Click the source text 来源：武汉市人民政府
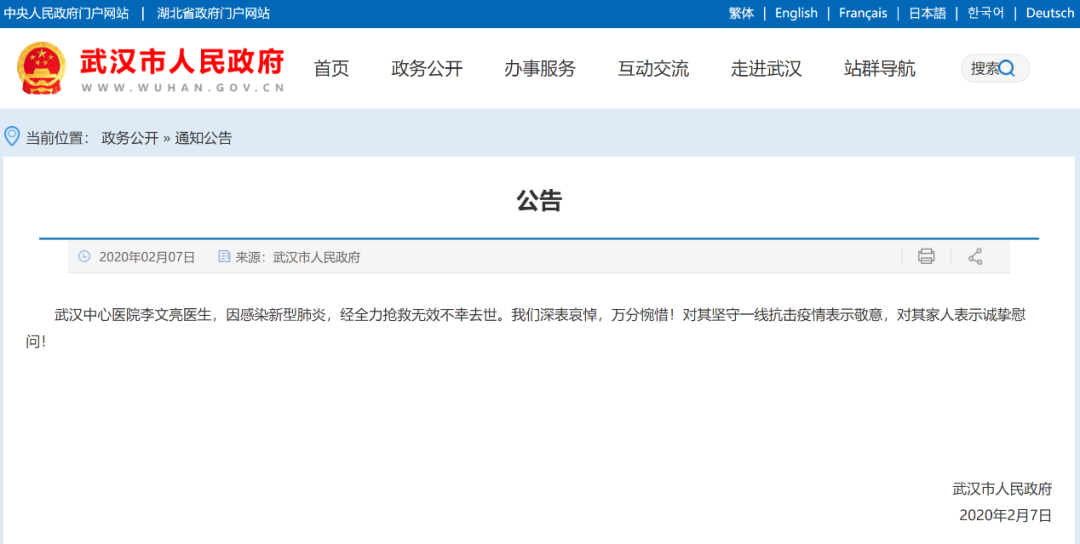The image size is (1080, 544). point(298,257)
